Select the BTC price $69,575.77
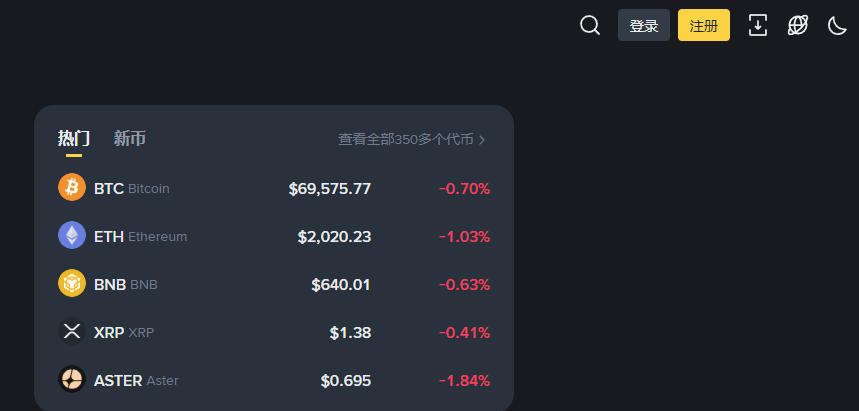The height and width of the screenshot is (411, 859). (330, 189)
